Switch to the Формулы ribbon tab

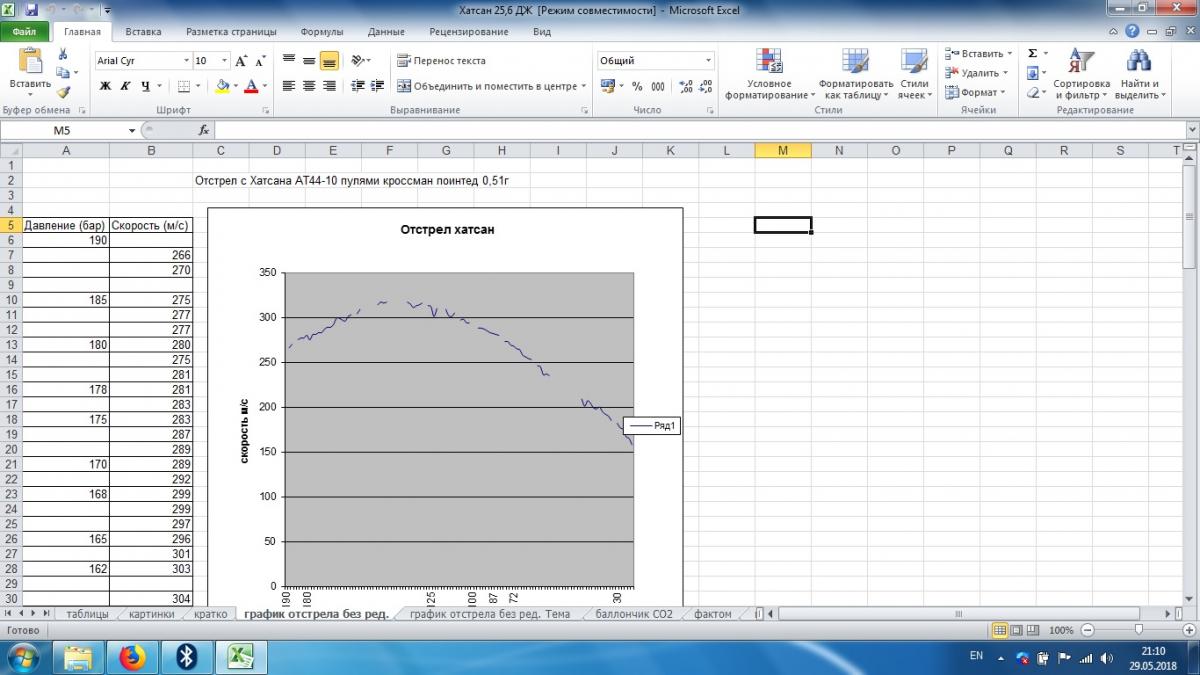click(x=322, y=31)
